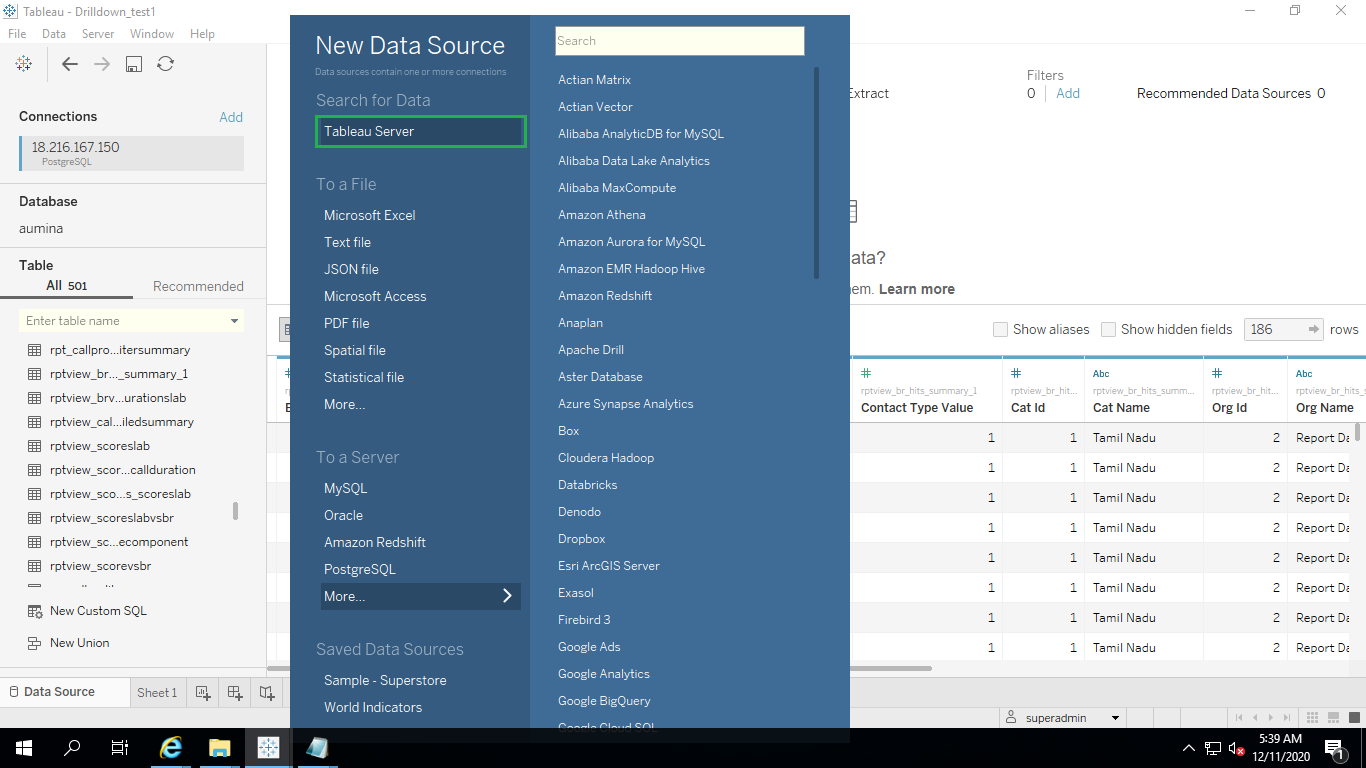Open the Learn more link

(917, 289)
